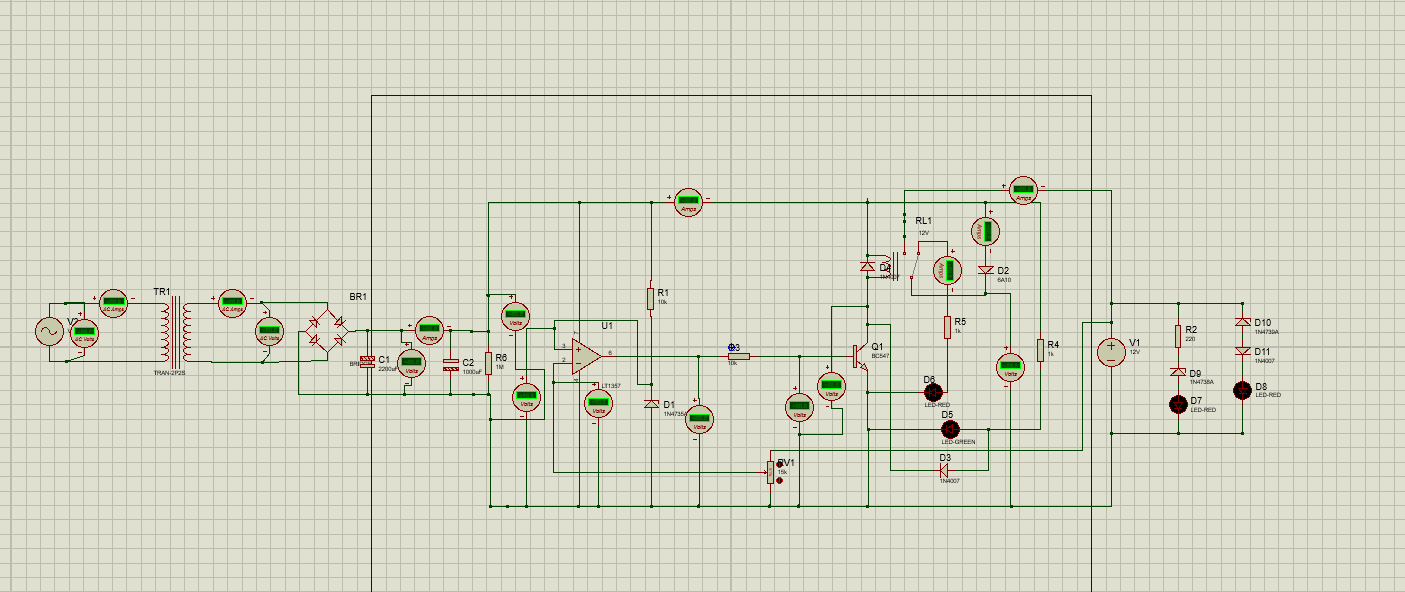Image resolution: width=1405 pixels, height=592 pixels.
Task: Select the Volts meter below R6
Action: pyautogui.click(x=526, y=398)
